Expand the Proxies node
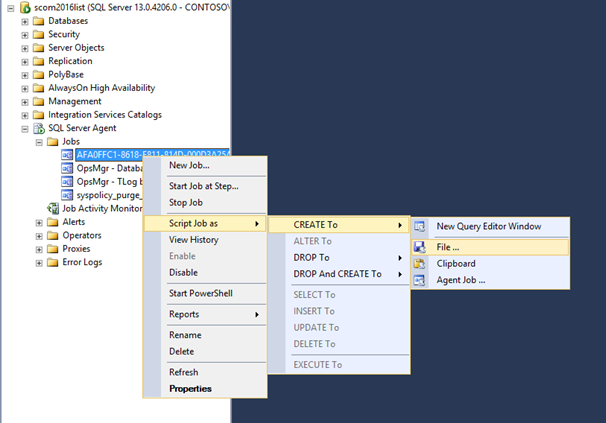This screenshot has height=423, width=606. click(39, 250)
